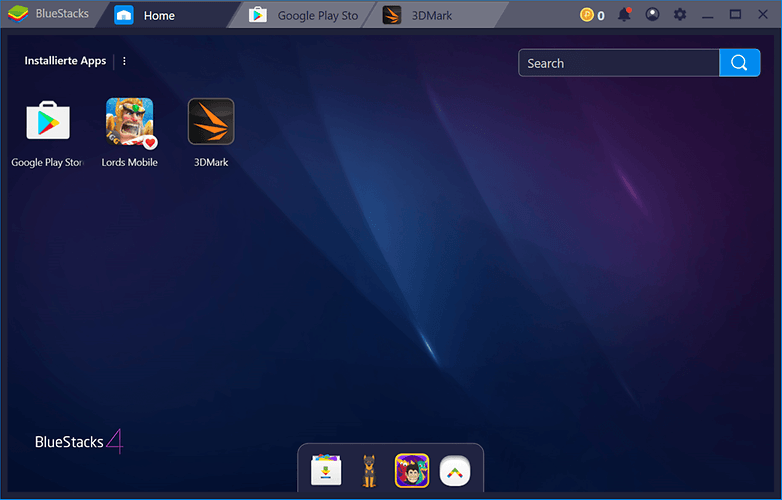
Task: Switch to the Google Play Store tab
Action: pos(305,15)
